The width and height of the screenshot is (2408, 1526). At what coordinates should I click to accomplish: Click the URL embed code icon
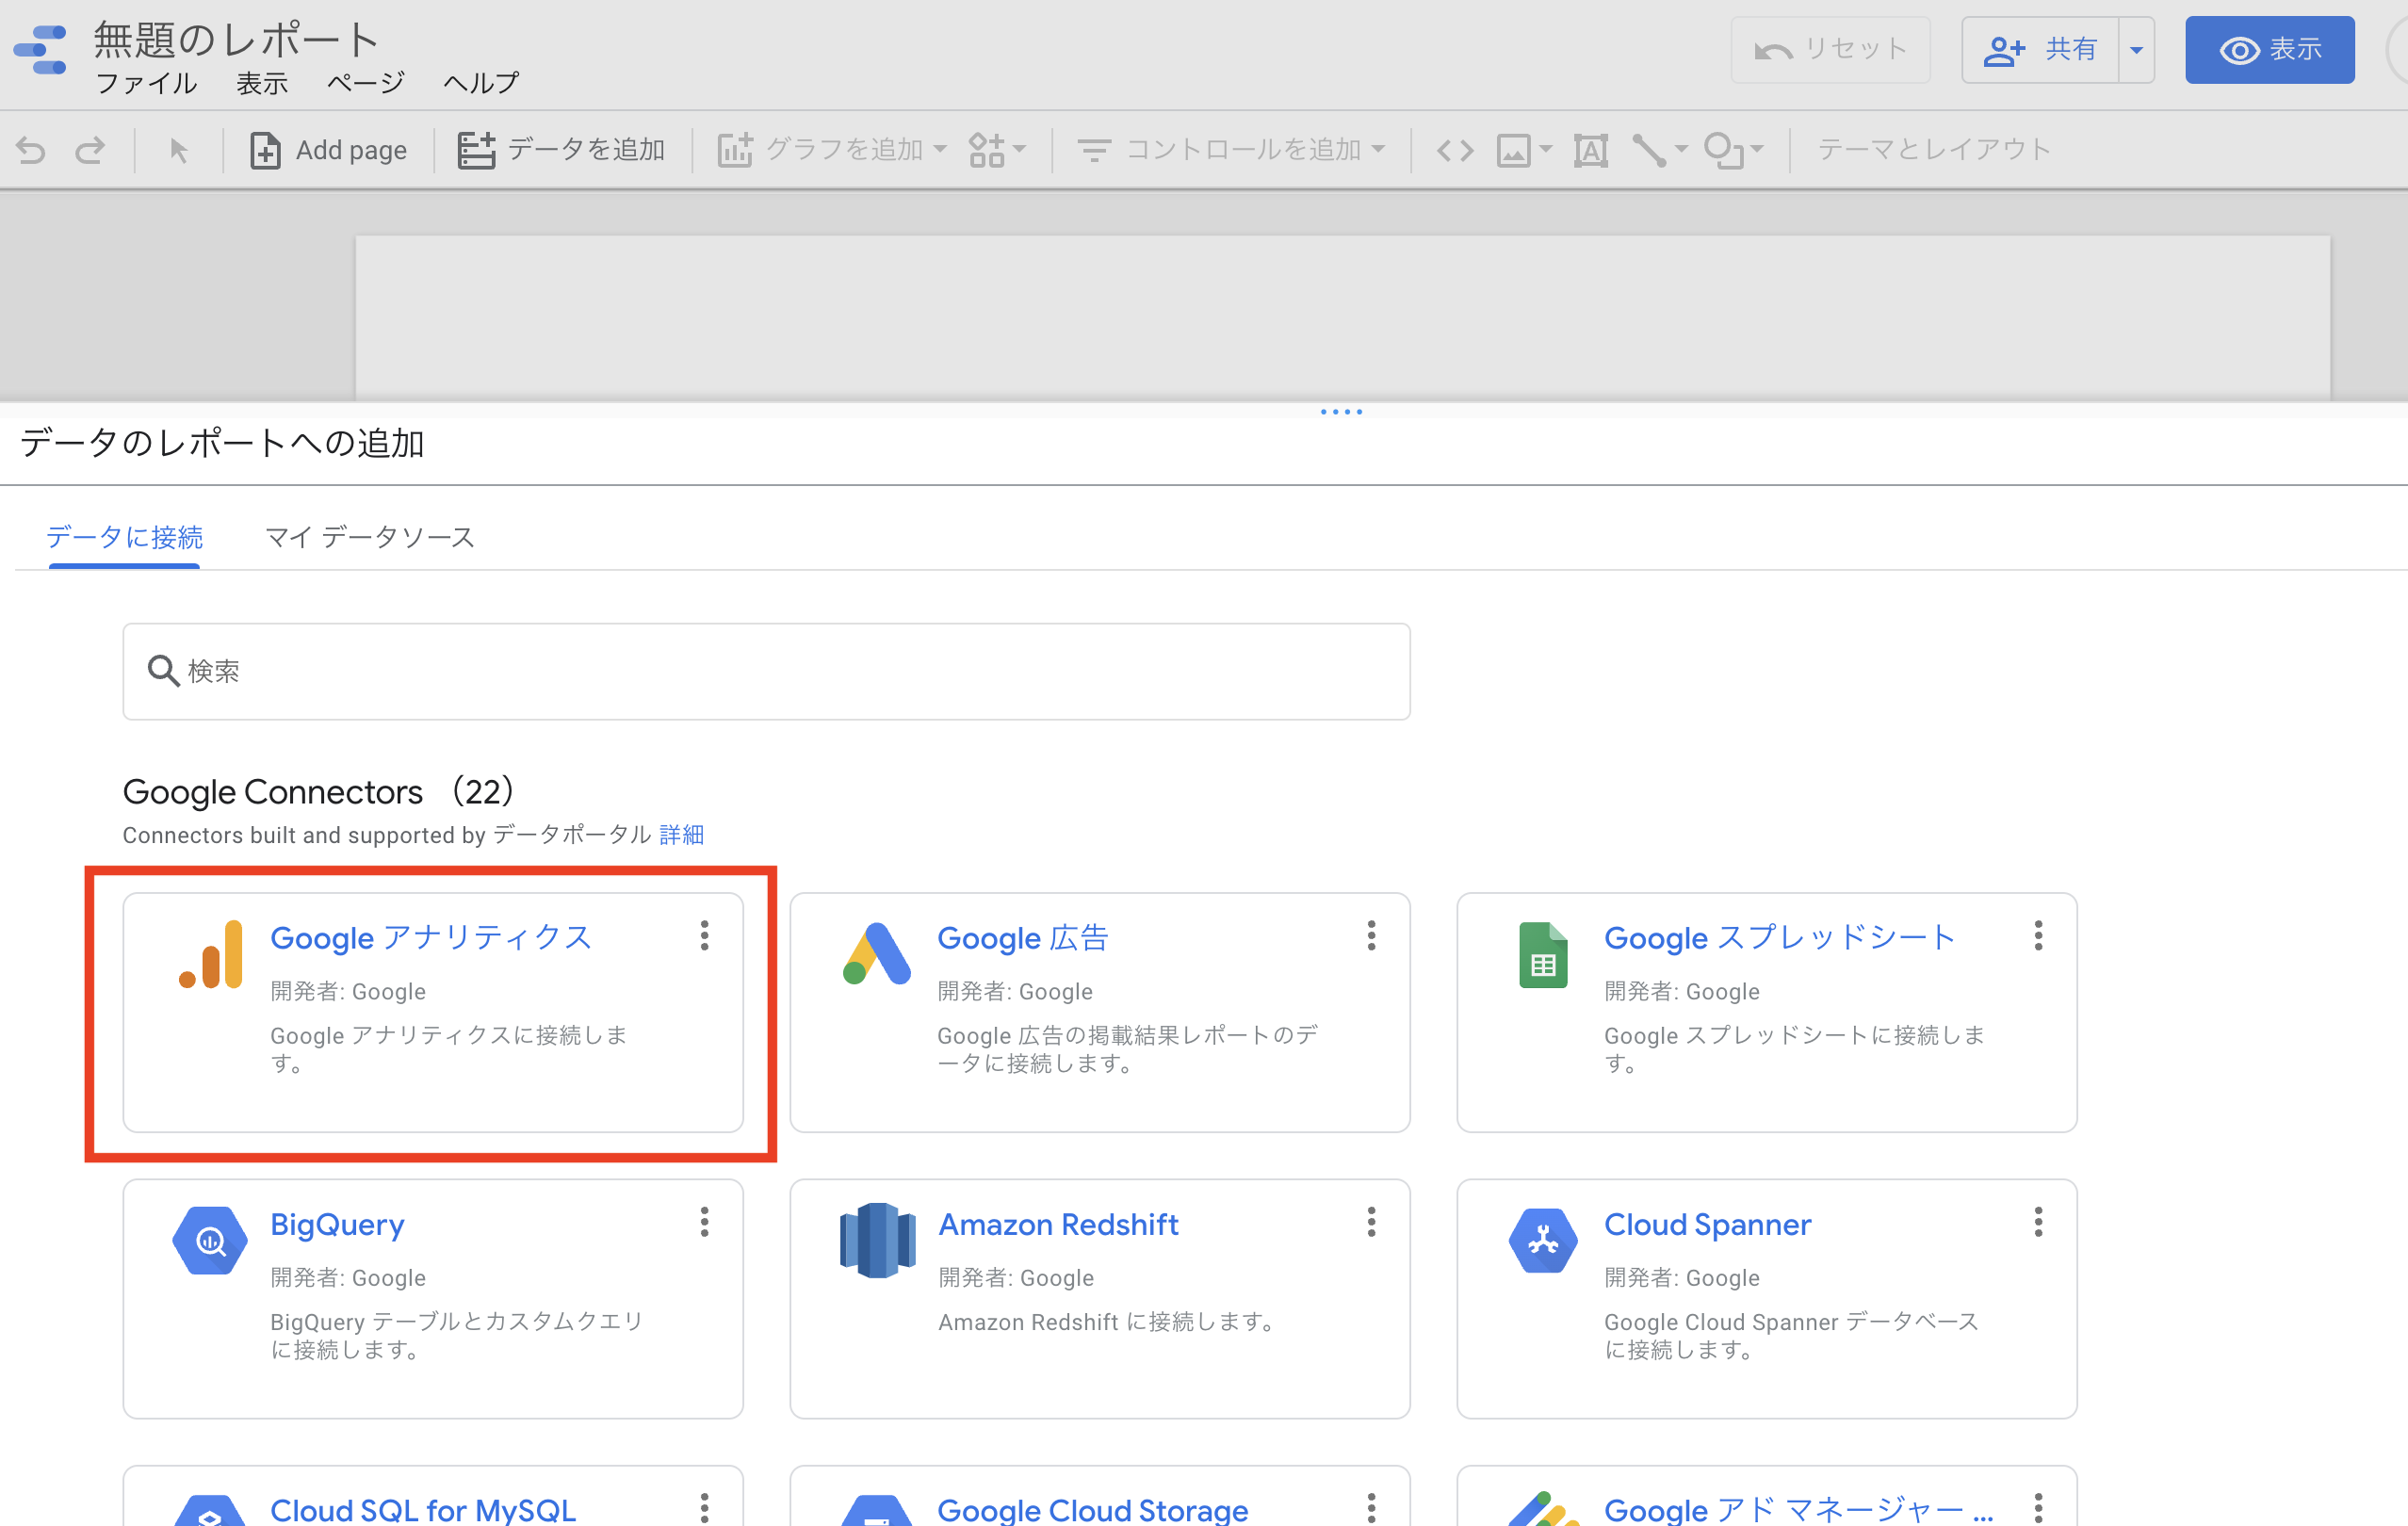coord(1455,150)
